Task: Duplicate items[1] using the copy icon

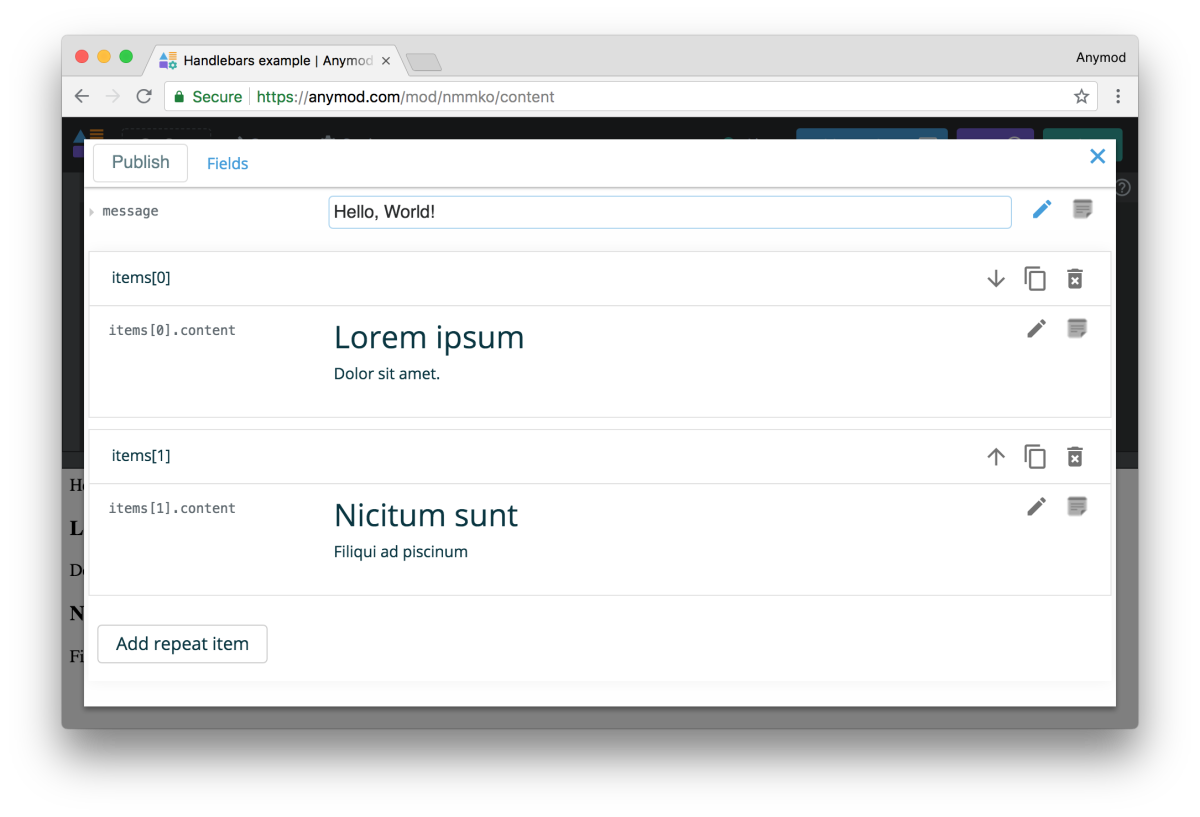Action: click(x=1035, y=457)
